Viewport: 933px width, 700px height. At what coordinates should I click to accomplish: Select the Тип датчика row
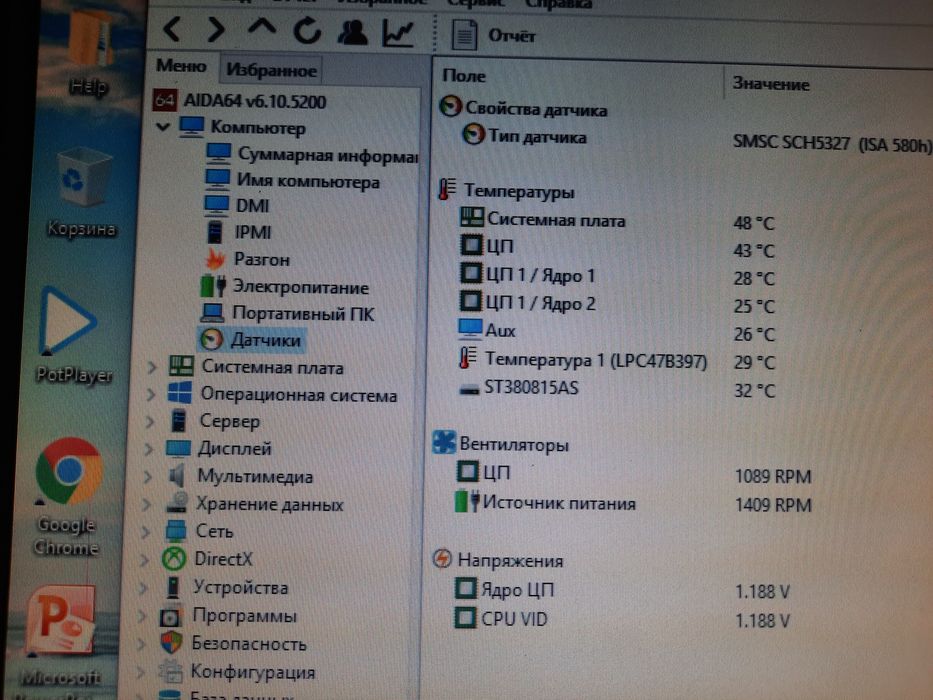525,136
